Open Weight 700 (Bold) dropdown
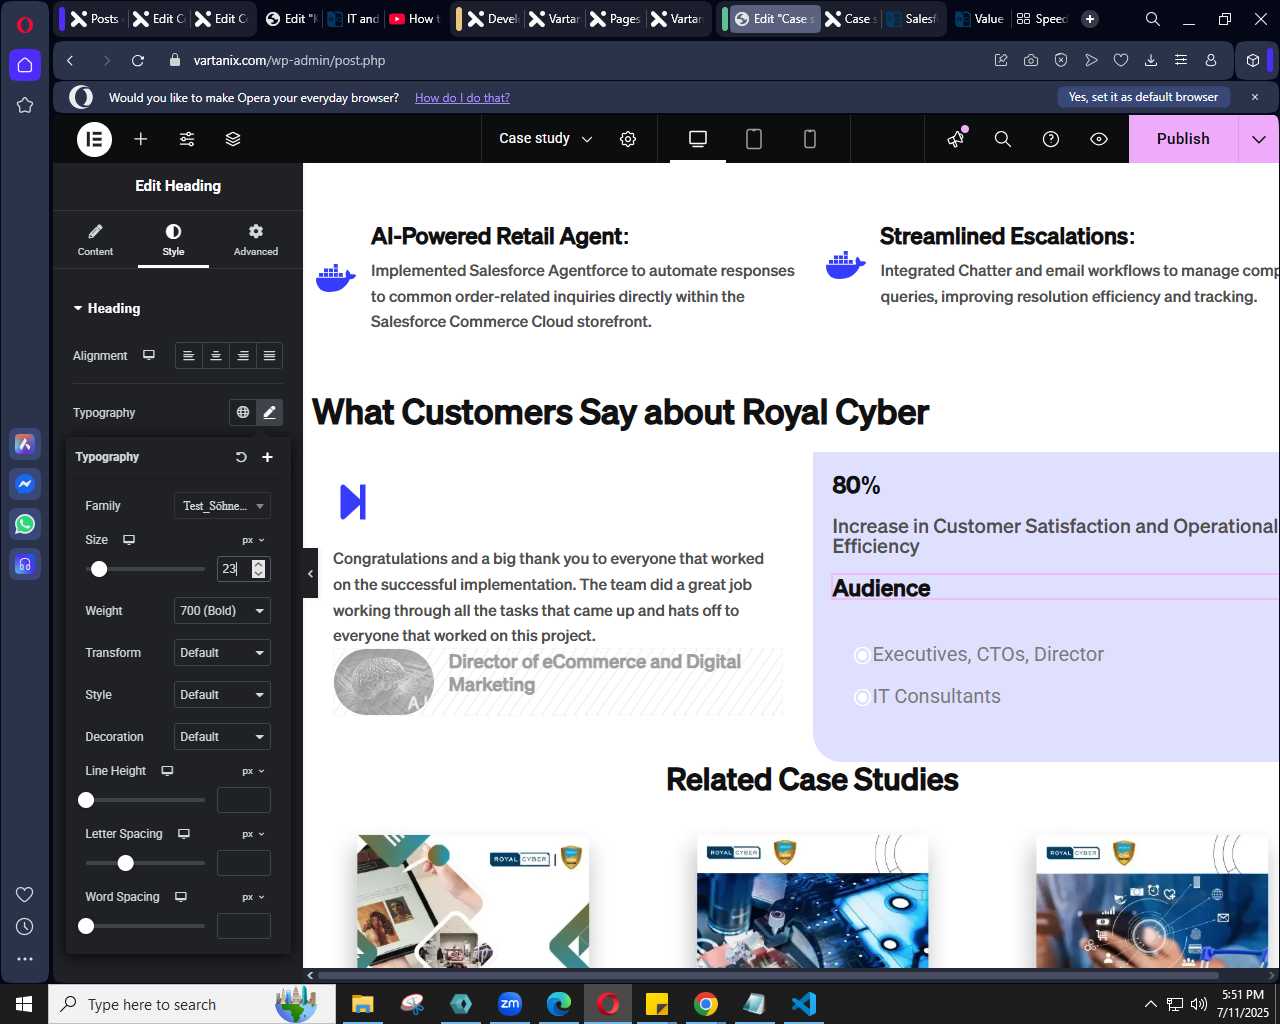1280x1024 pixels. [x=222, y=611]
